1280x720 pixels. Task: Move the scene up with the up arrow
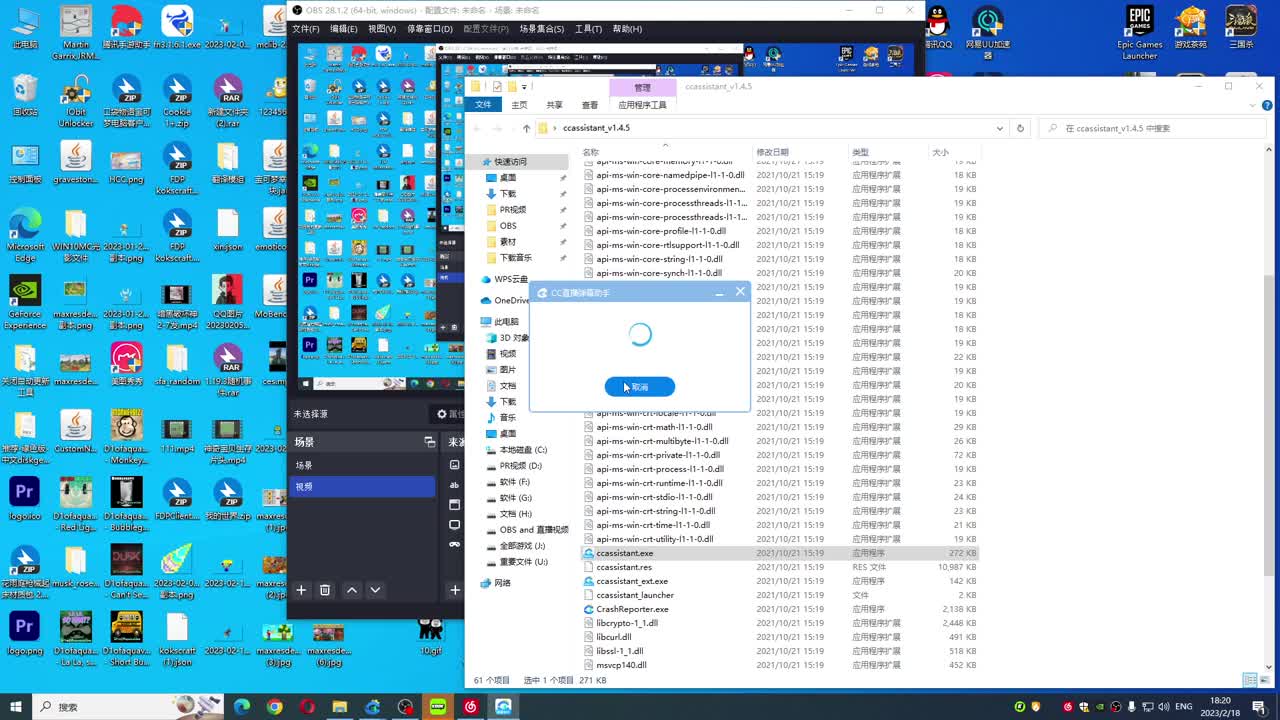[352, 590]
